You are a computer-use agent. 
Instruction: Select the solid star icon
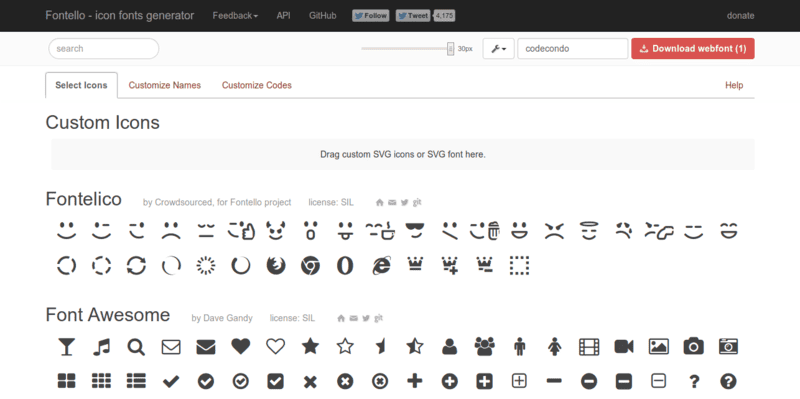tap(310, 346)
